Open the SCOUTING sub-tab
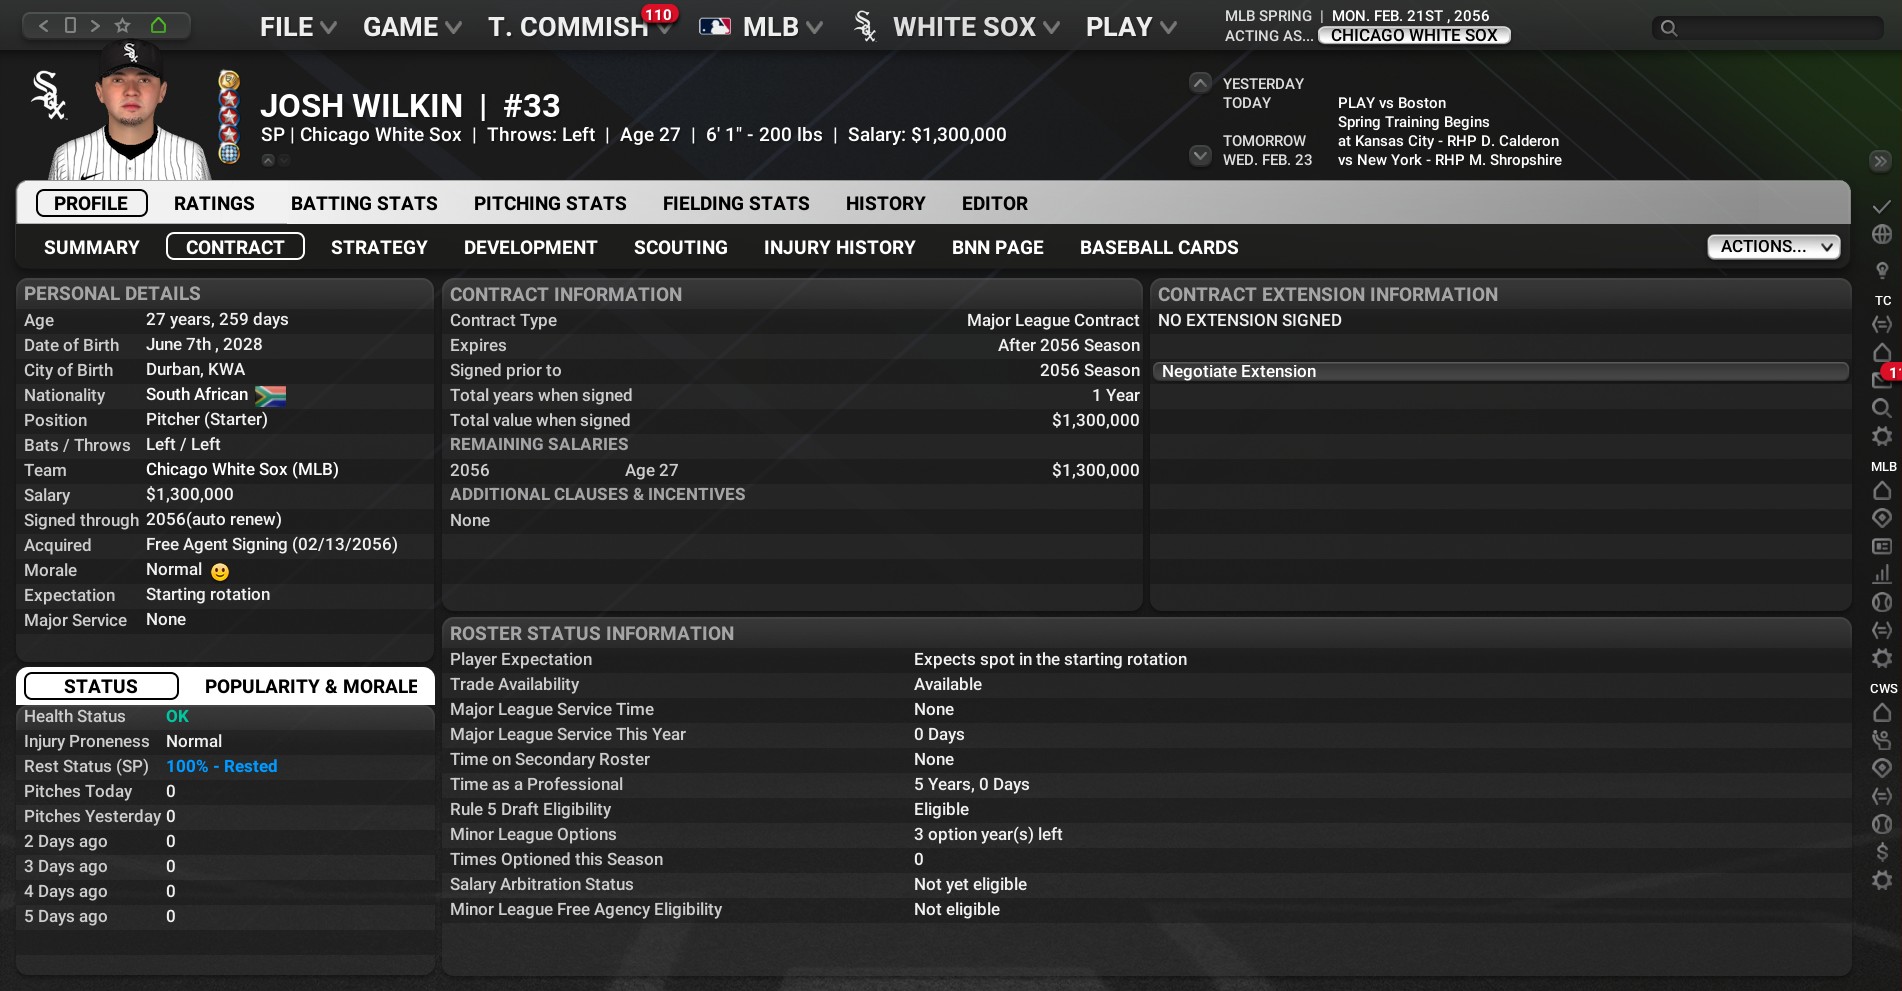1902x991 pixels. point(680,247)
